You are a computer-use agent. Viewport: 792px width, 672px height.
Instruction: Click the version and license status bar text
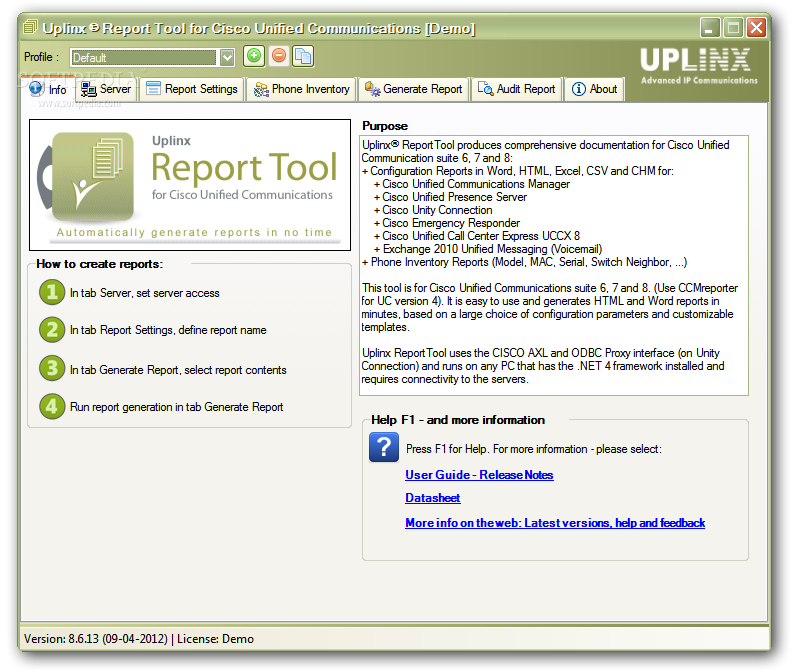139,639
